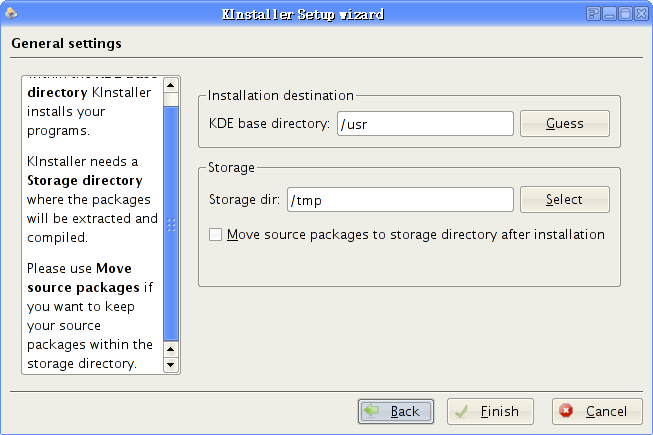Click the "Move source packages" bold help text
Screen dimensions: 653x435
[x=83, y=278]
